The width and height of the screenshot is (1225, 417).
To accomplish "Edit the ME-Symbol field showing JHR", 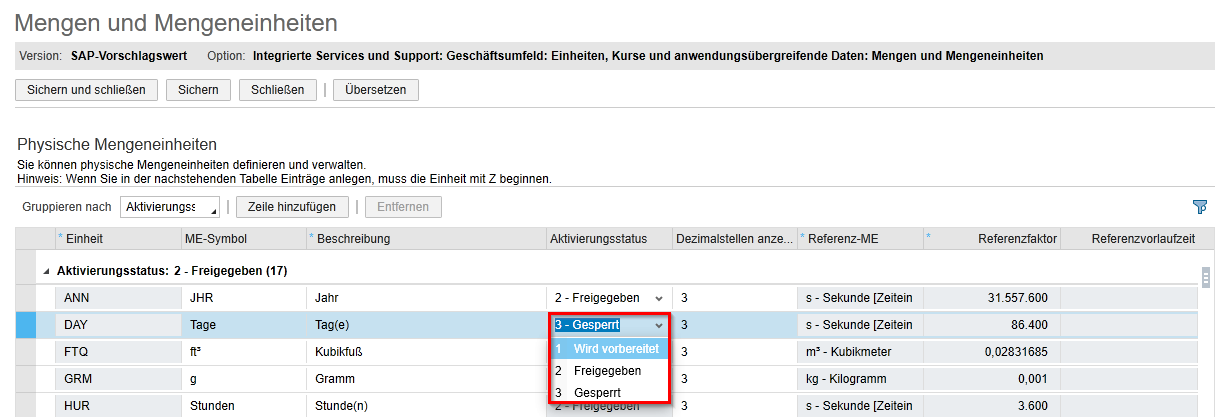I will coord(242,298).
